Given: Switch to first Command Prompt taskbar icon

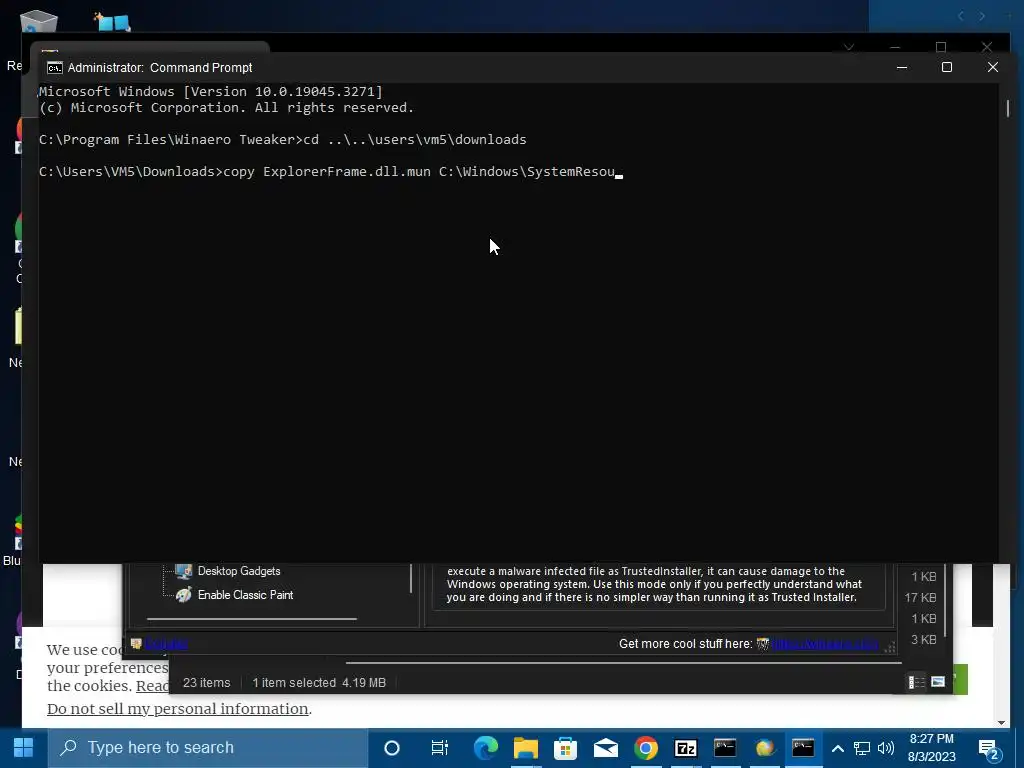Looking at the screenshot, I should (x=725, y=748).
